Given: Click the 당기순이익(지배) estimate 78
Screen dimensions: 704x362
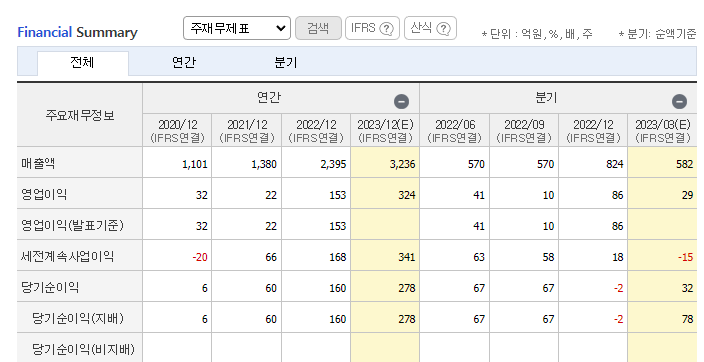Looking at the screenshot, I should click(x=688, y=319).
